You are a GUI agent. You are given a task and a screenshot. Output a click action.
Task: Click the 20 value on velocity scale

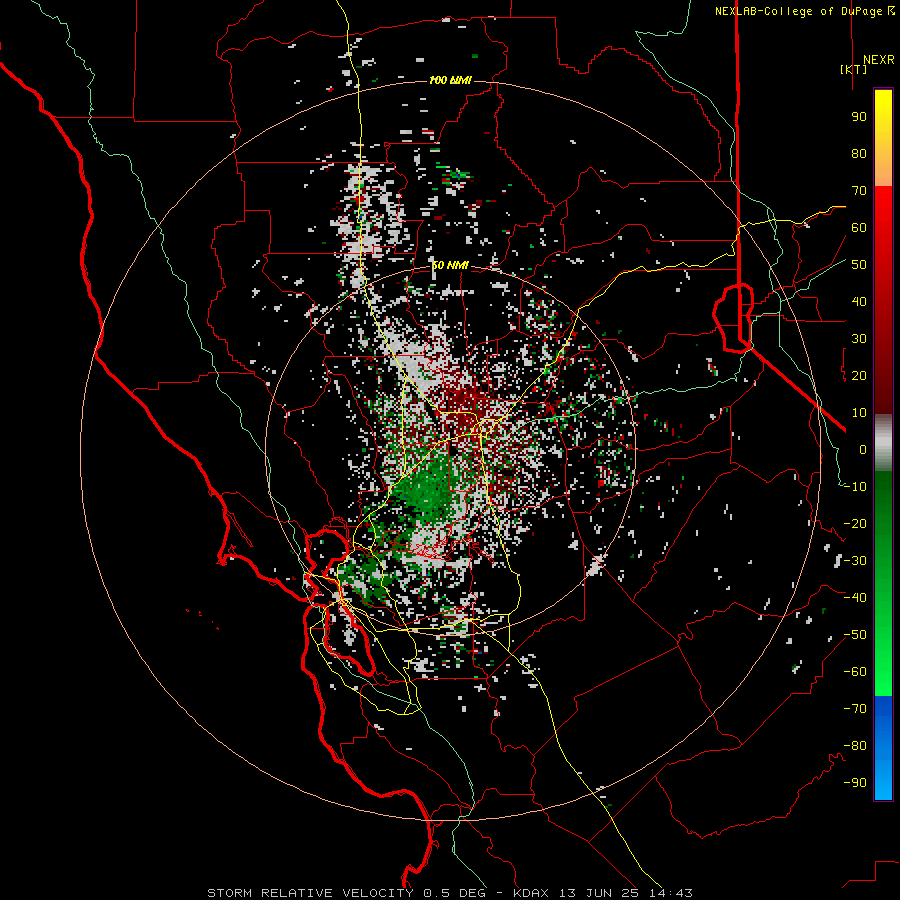click(859, 376)
